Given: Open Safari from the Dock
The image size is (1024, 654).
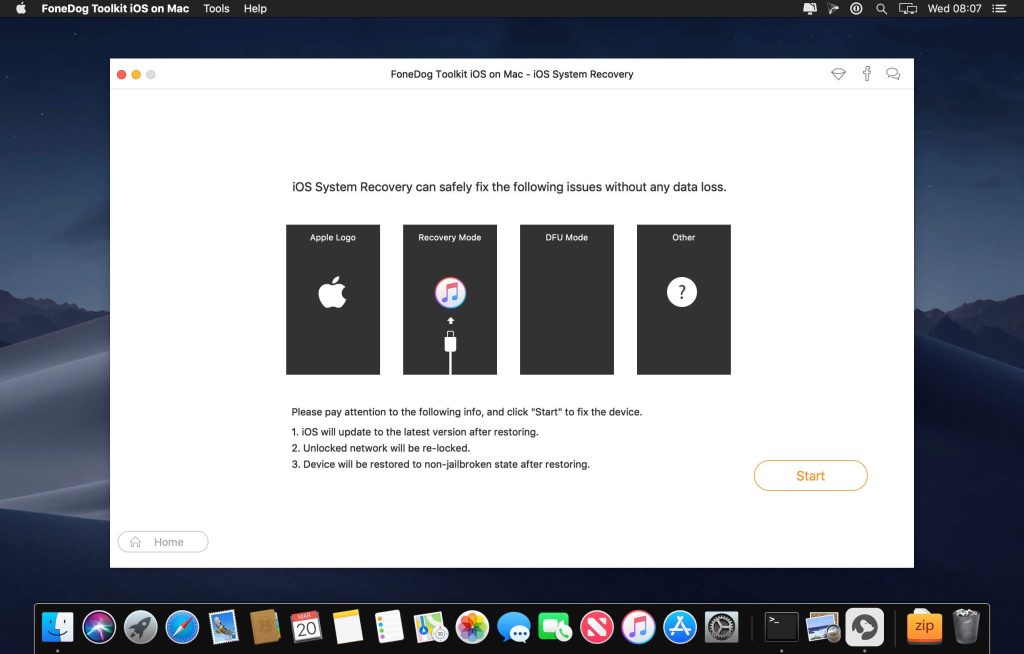Looking at the screenshot, I should (181, 627).
